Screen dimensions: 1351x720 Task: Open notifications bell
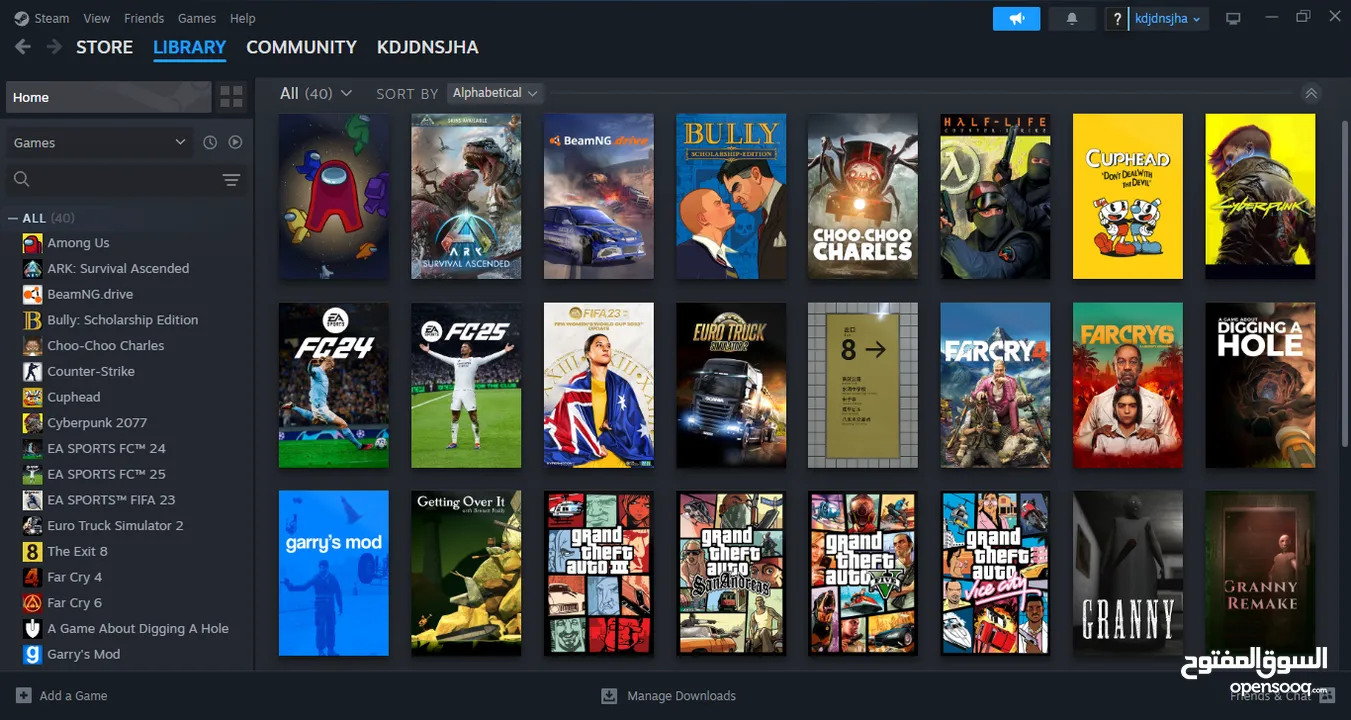tap(1073, 18)
